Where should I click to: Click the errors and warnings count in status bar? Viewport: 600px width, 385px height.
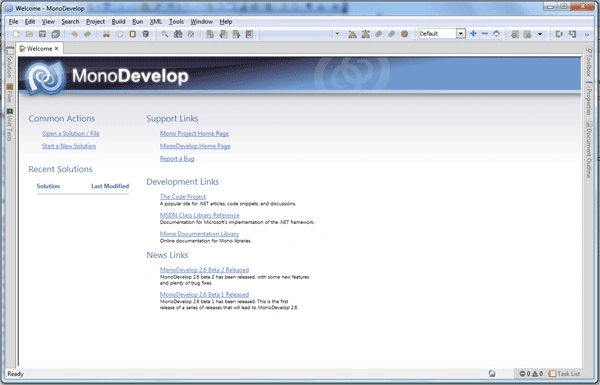pos(531,374)
